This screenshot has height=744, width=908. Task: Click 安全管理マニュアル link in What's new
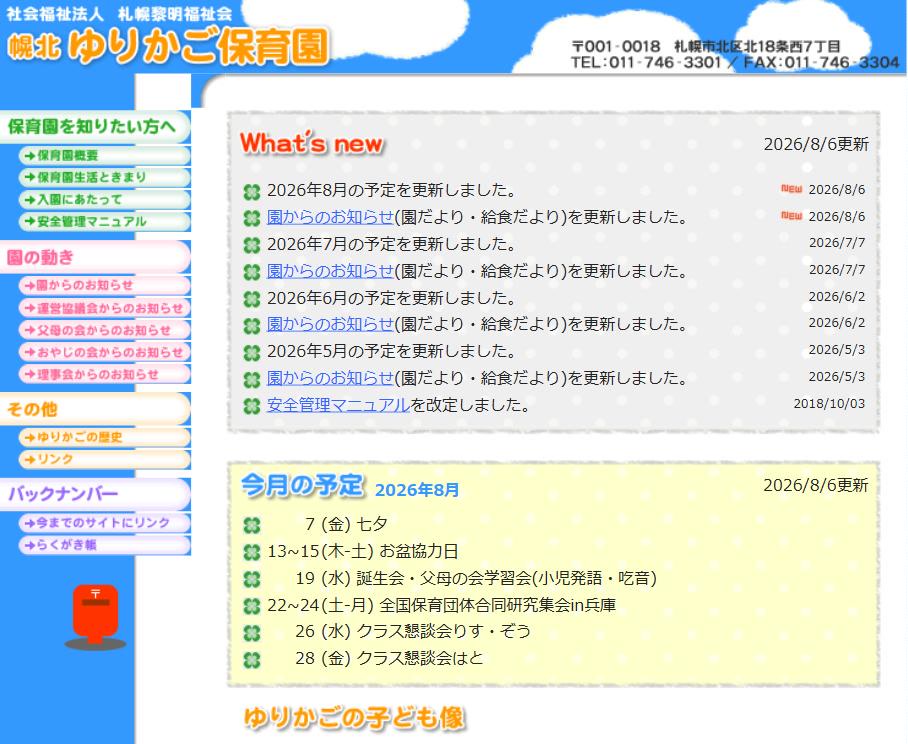(x=338, y=405)
